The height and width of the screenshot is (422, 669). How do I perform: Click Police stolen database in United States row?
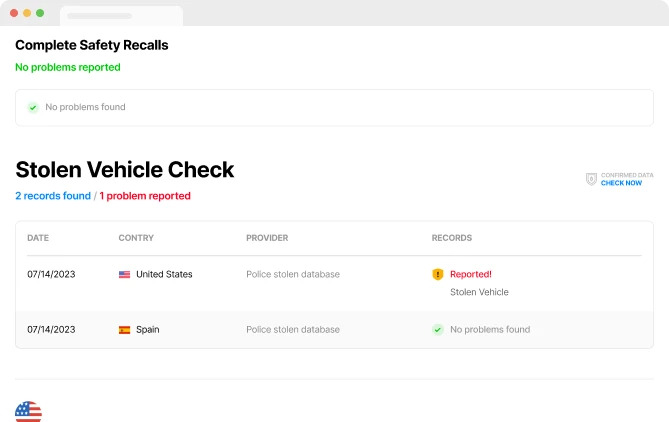pyautogui.click(x=293, y=274)
